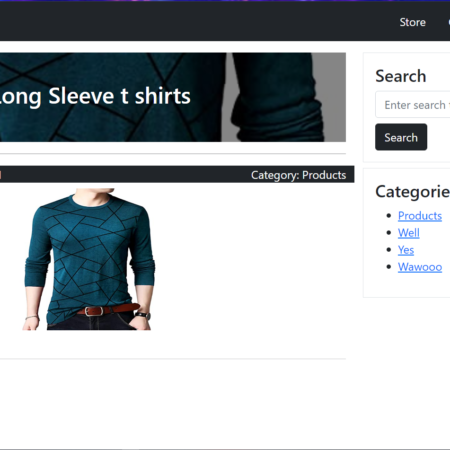Open the Store link in the navbar
Viewport: 450px width, 450px height.
click(x=412, y=22)
